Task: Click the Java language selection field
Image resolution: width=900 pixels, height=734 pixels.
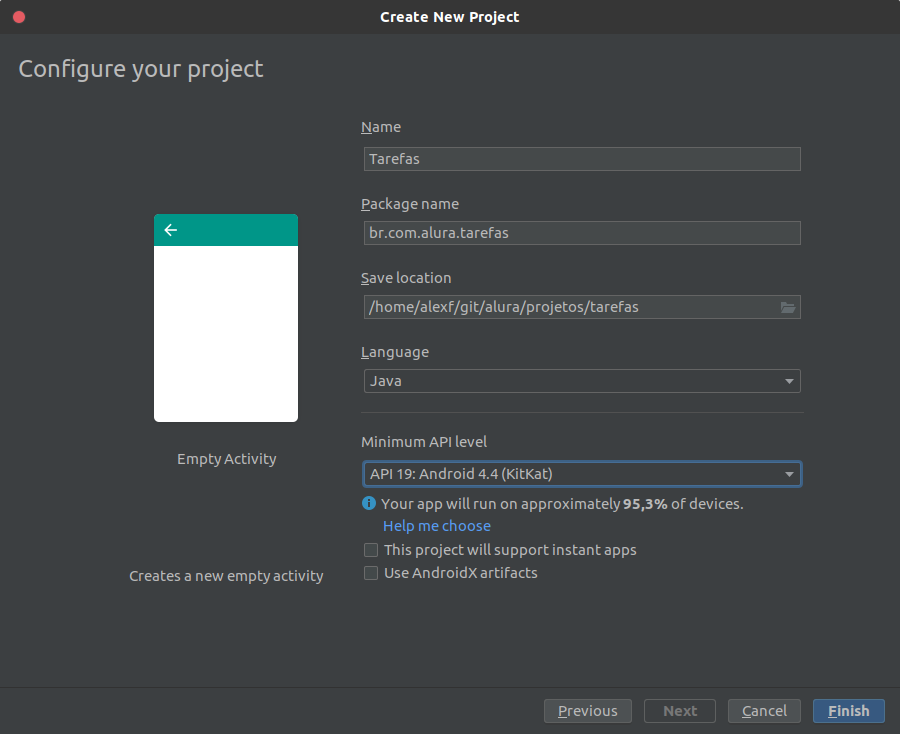Action: pyautogui.click(x=582, y=381)
